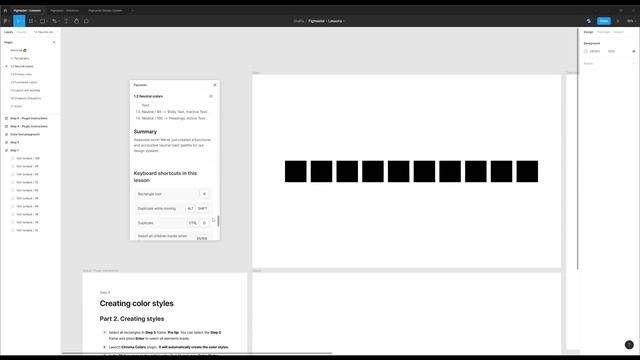Open the multiplayer tools icon

pos(589,21)
